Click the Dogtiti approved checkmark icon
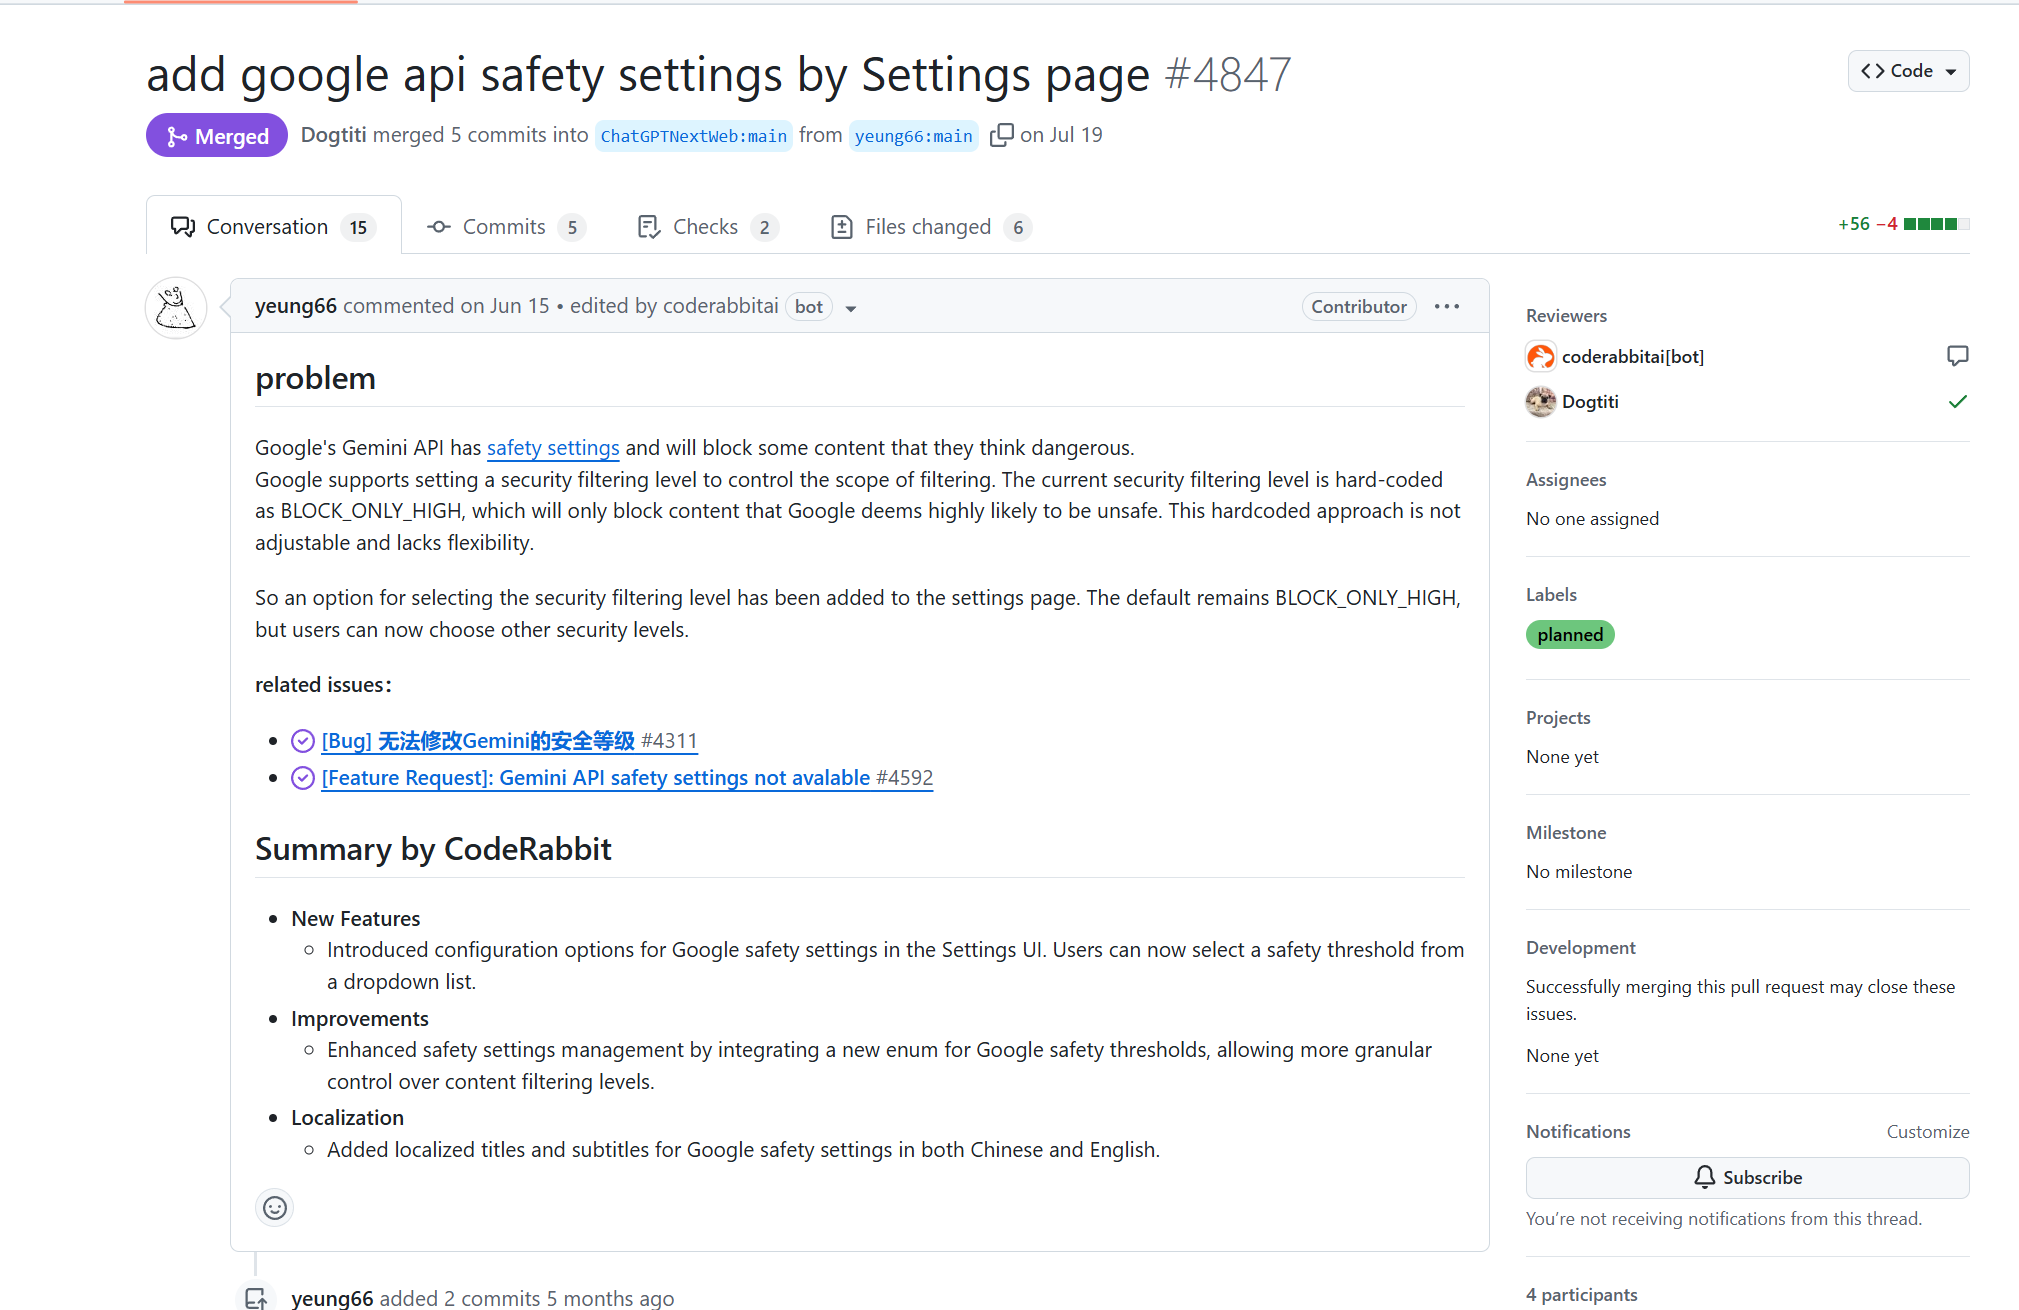 pos(1957,402)
